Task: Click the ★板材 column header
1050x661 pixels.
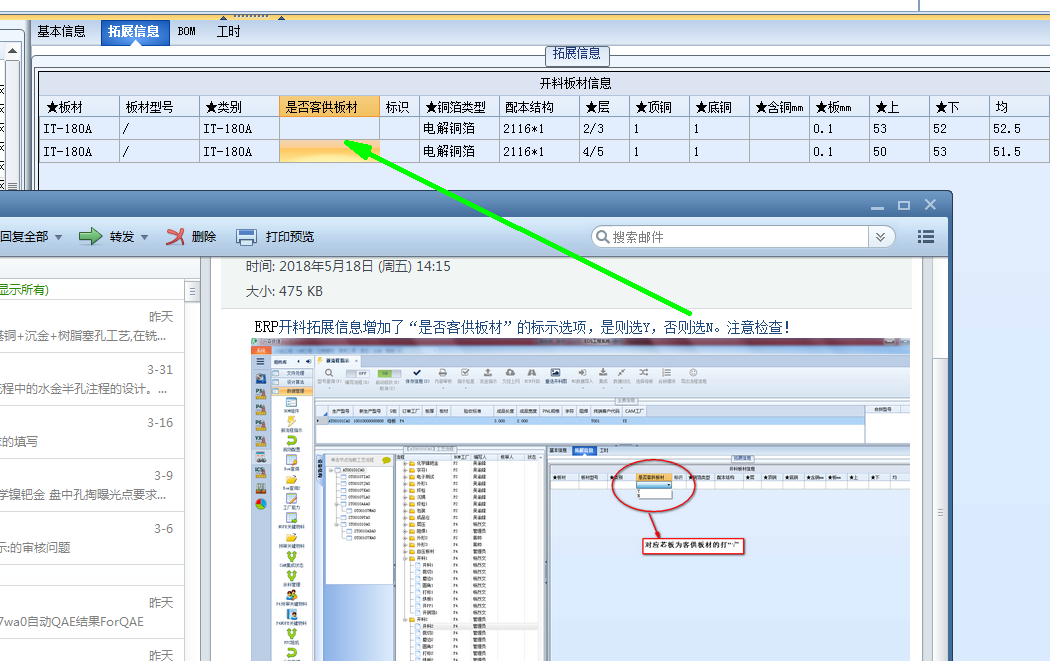Action: pos(79,107)
